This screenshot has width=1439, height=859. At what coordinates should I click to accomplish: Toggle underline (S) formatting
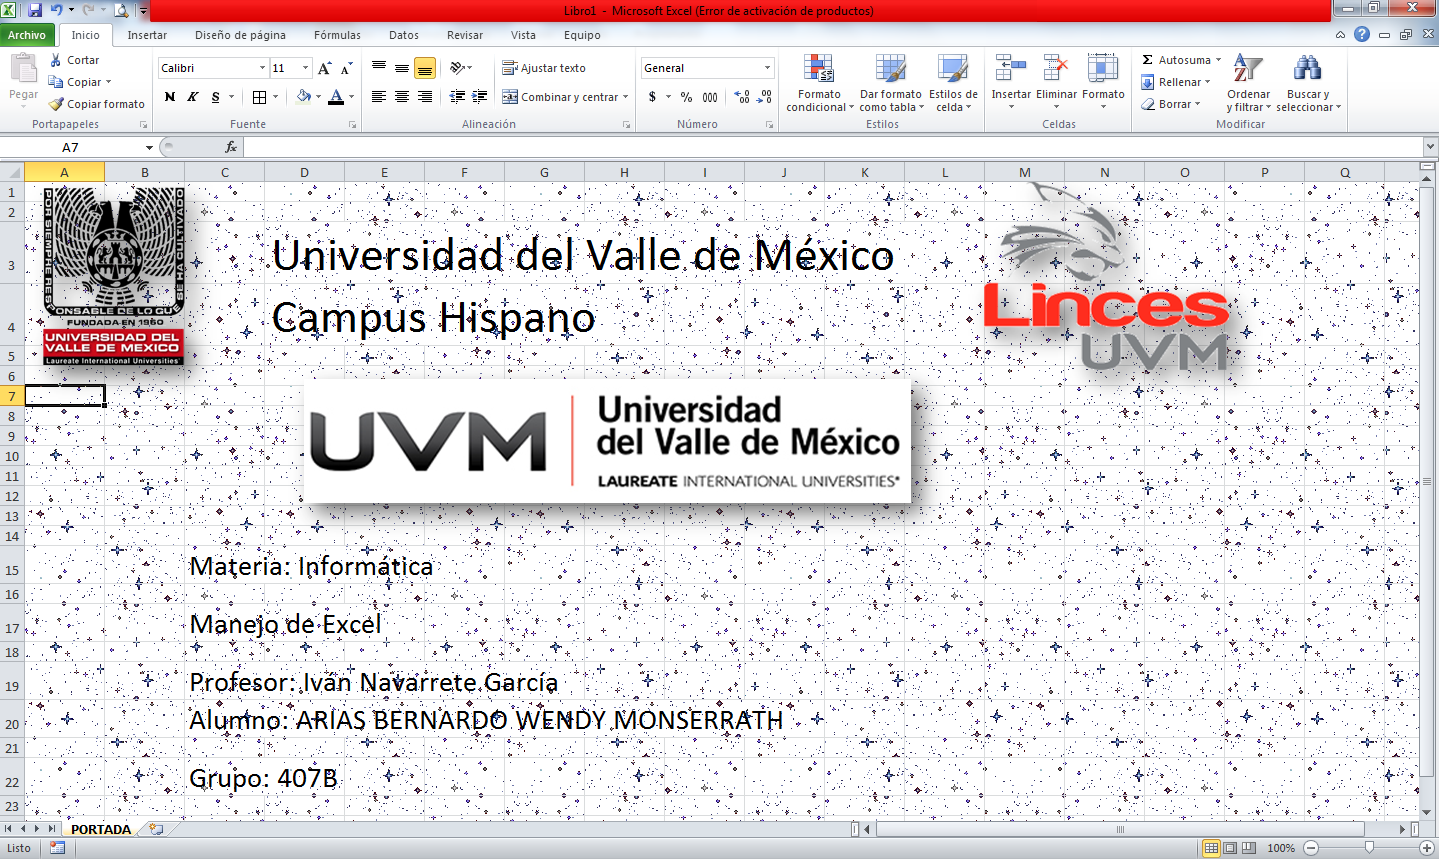point(215,97)
